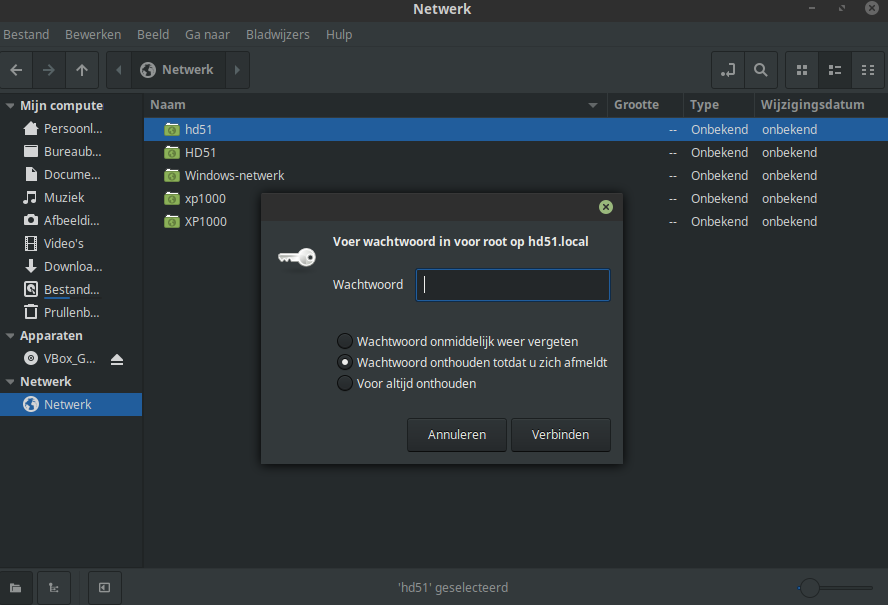Screen dimensions: 888x605
Task: Collapse the Apparaten sidebar section
Action: (10, 336)
